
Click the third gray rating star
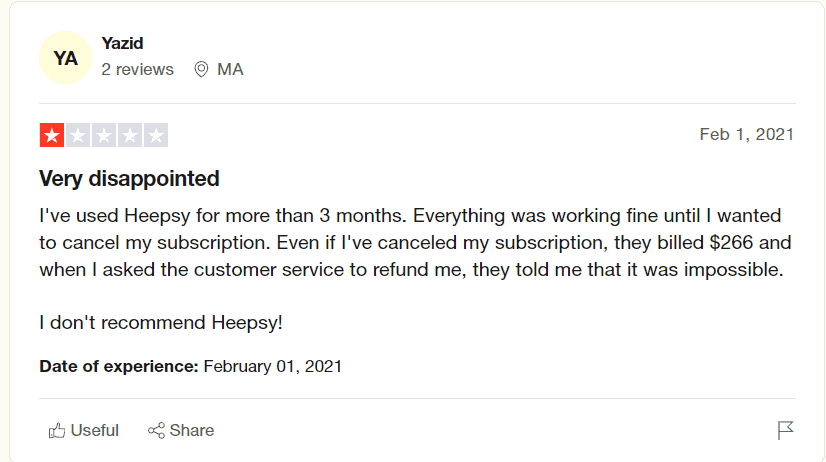[x=104, y=135]
